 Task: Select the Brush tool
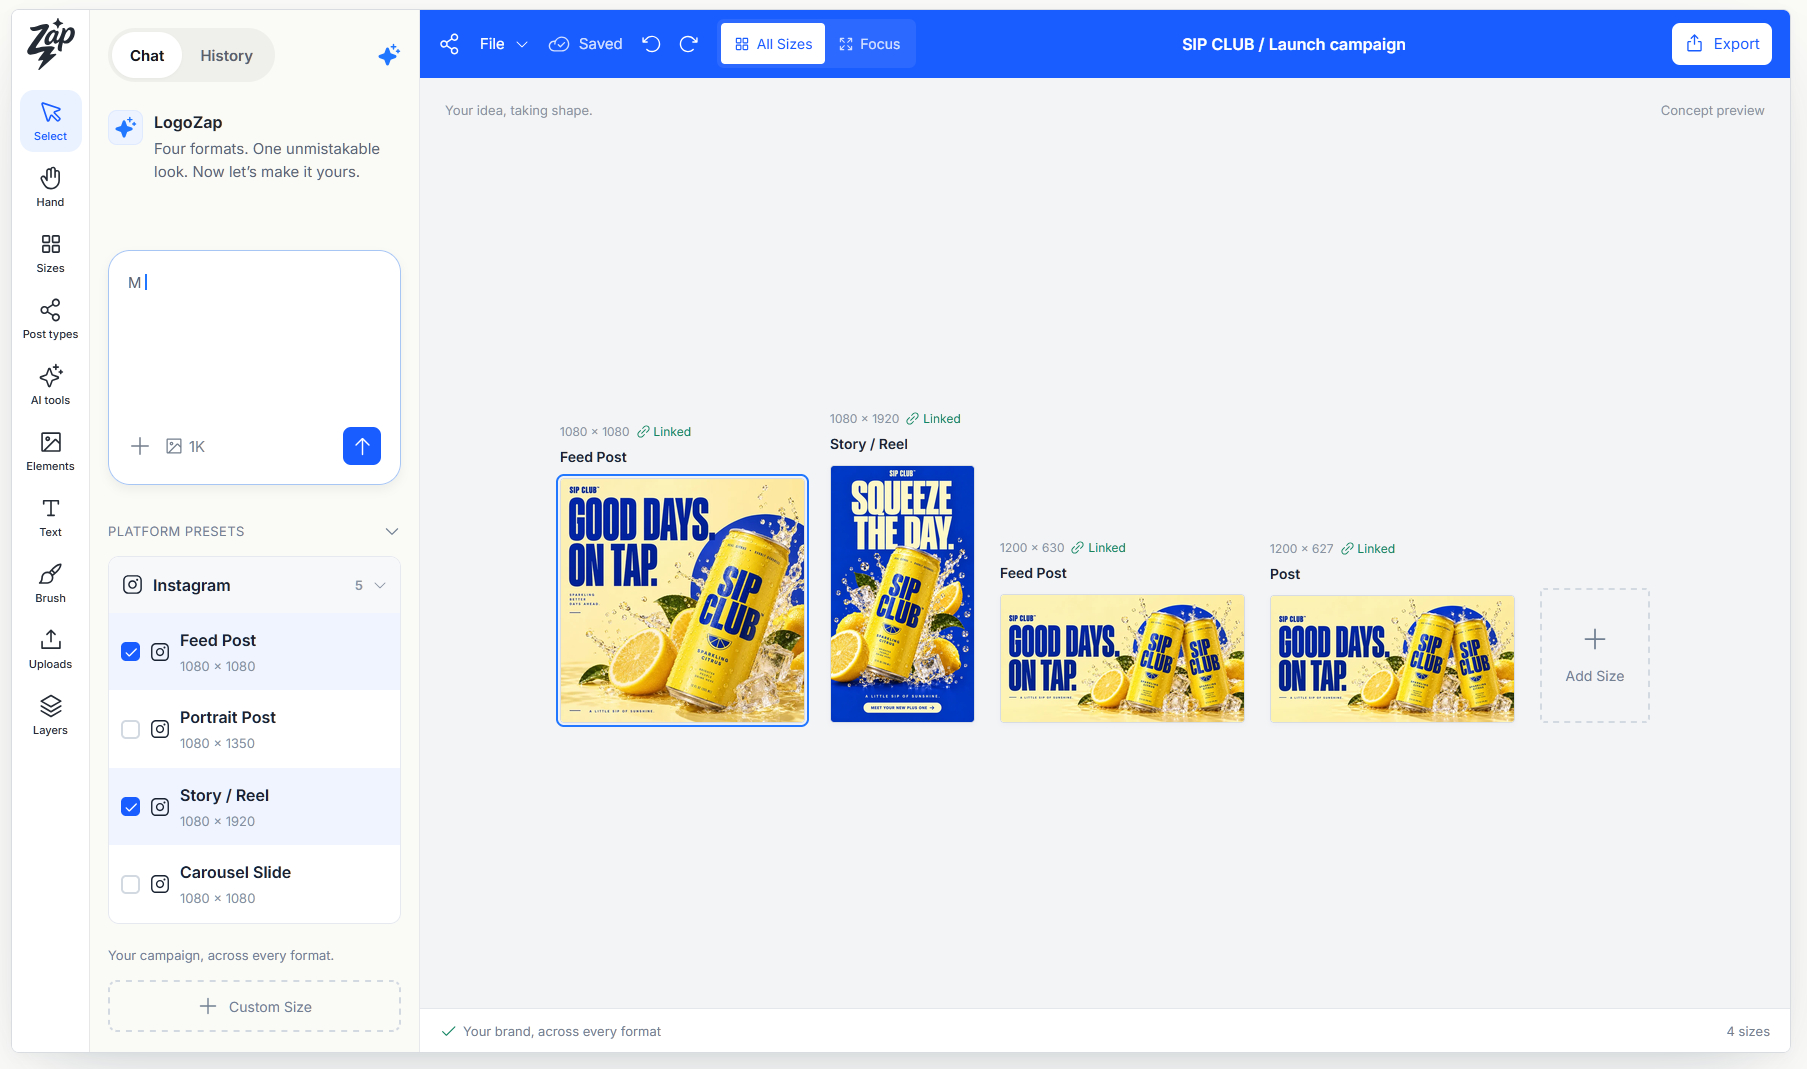point(50,584)
